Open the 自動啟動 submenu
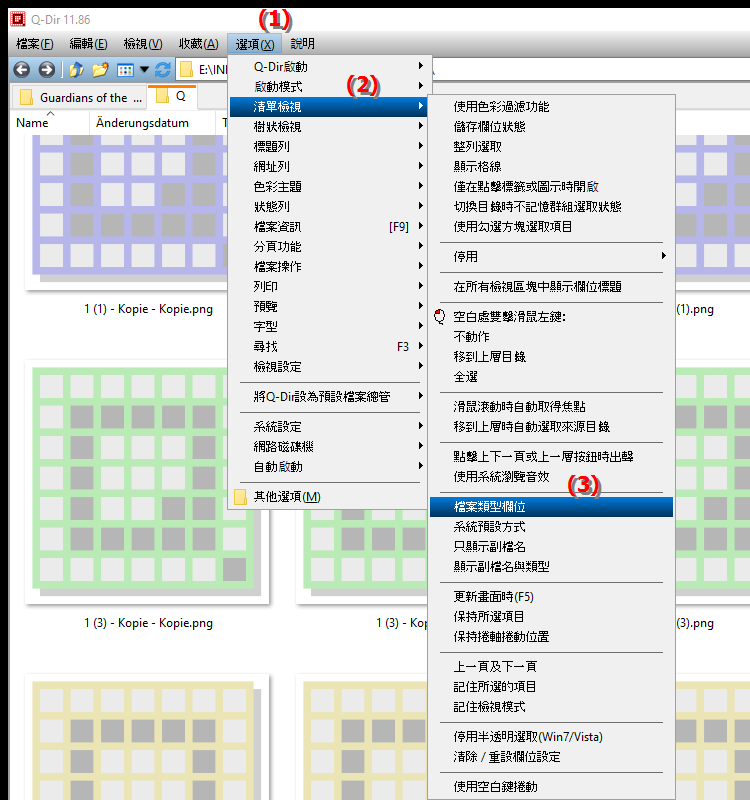750x800 pixels. (x=328, y=467)
